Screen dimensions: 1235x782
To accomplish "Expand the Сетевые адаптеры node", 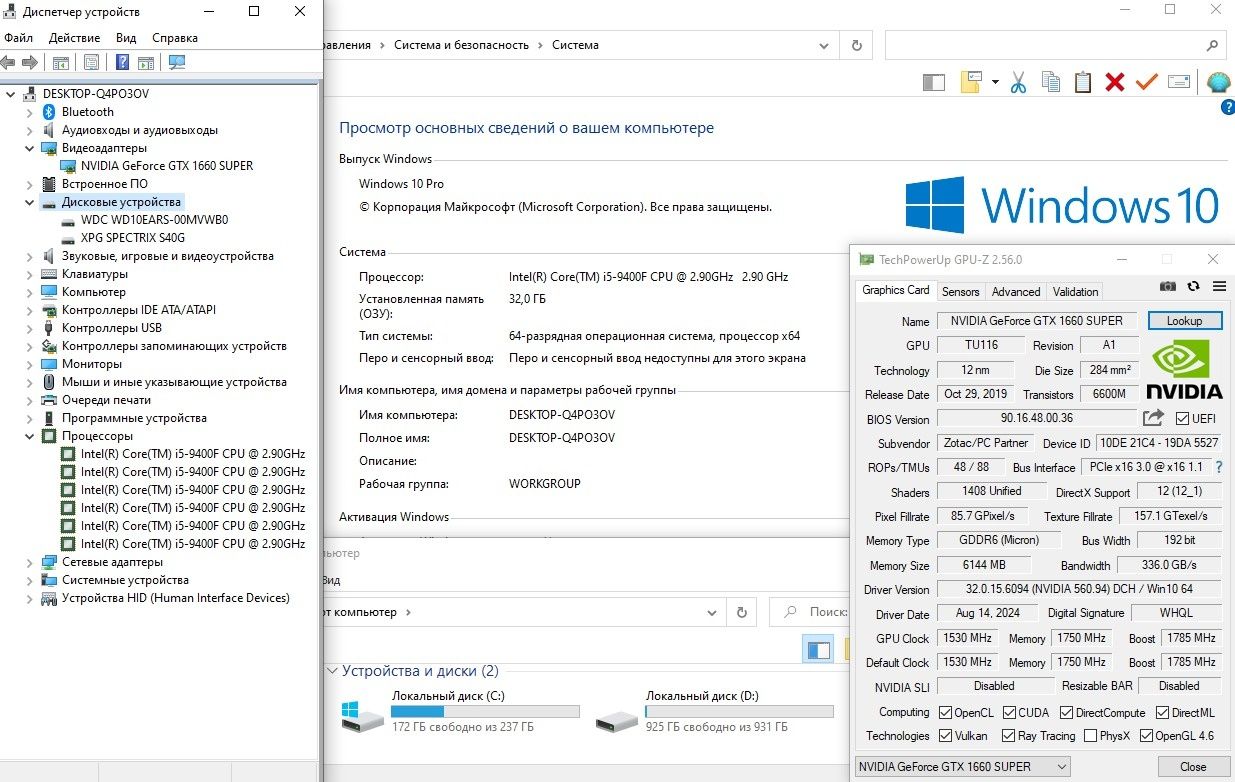I will [30, 562].
